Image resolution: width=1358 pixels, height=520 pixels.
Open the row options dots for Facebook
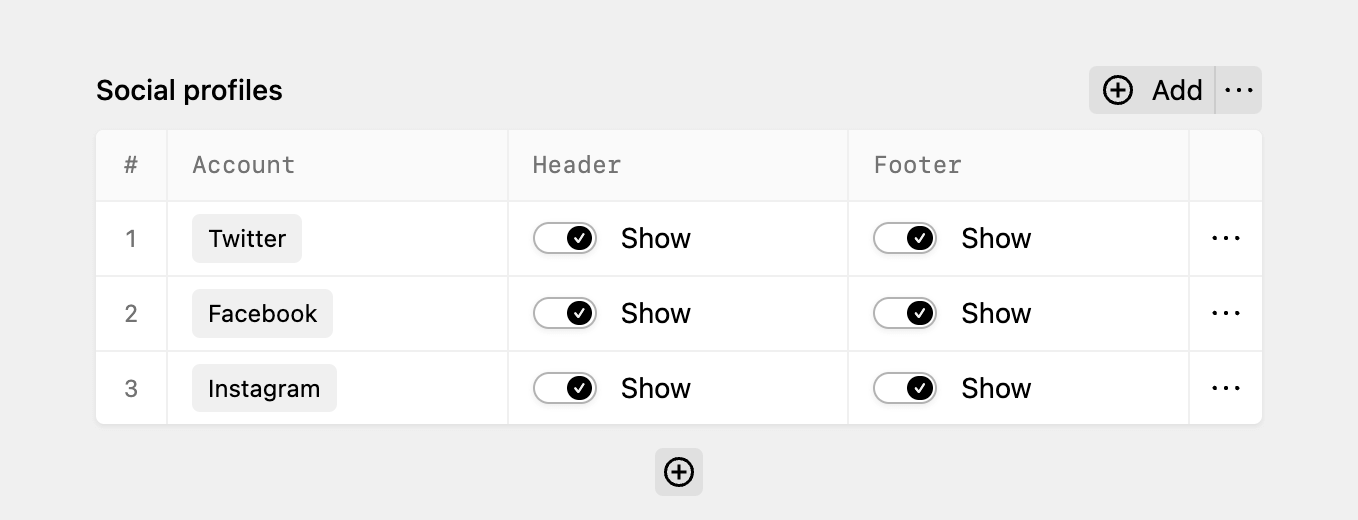click(1226, 313)
